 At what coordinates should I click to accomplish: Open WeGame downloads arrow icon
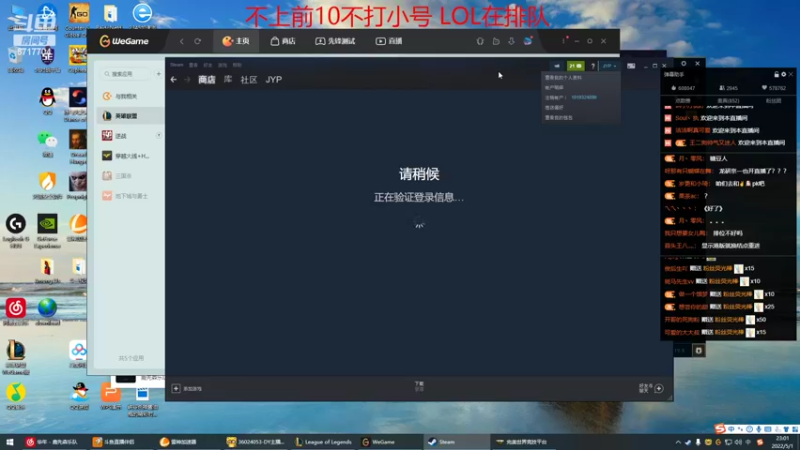tap(511, 41)
